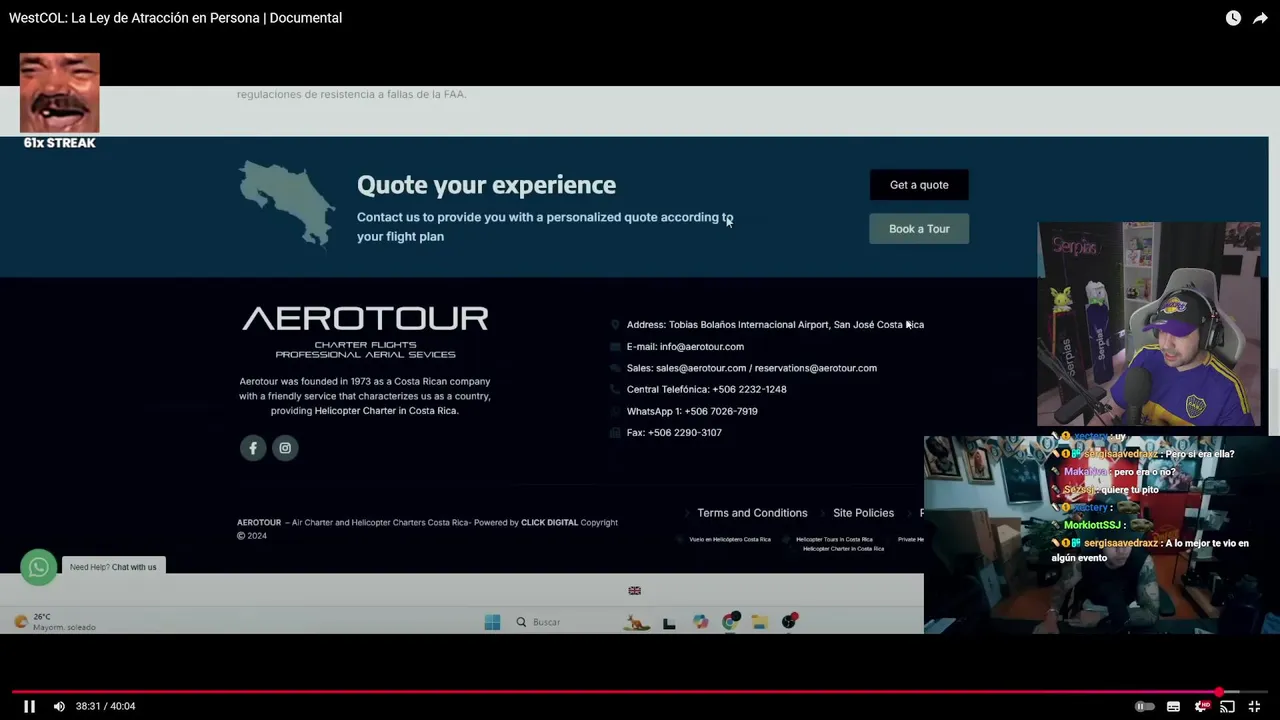Open File Explorer from the taskbar
Screen dimensions: 1280x720
coord(759,622)
